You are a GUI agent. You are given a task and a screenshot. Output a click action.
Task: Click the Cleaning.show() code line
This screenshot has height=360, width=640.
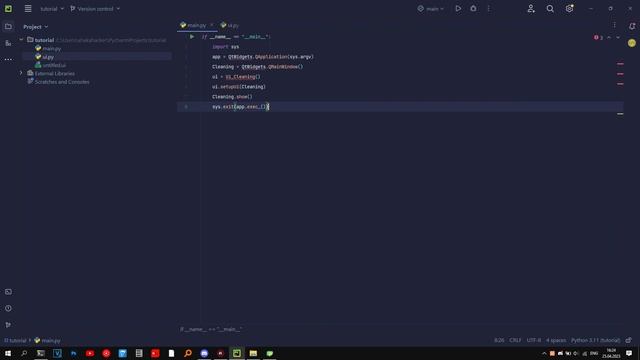coord(232,97)
